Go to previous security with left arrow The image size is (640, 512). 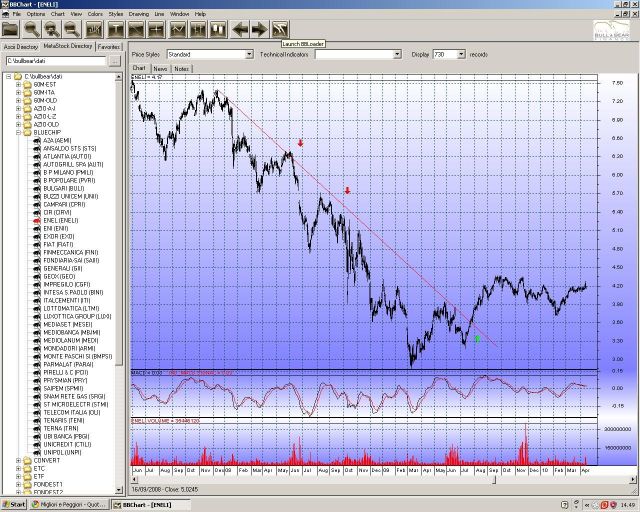(x=240, y=29)
